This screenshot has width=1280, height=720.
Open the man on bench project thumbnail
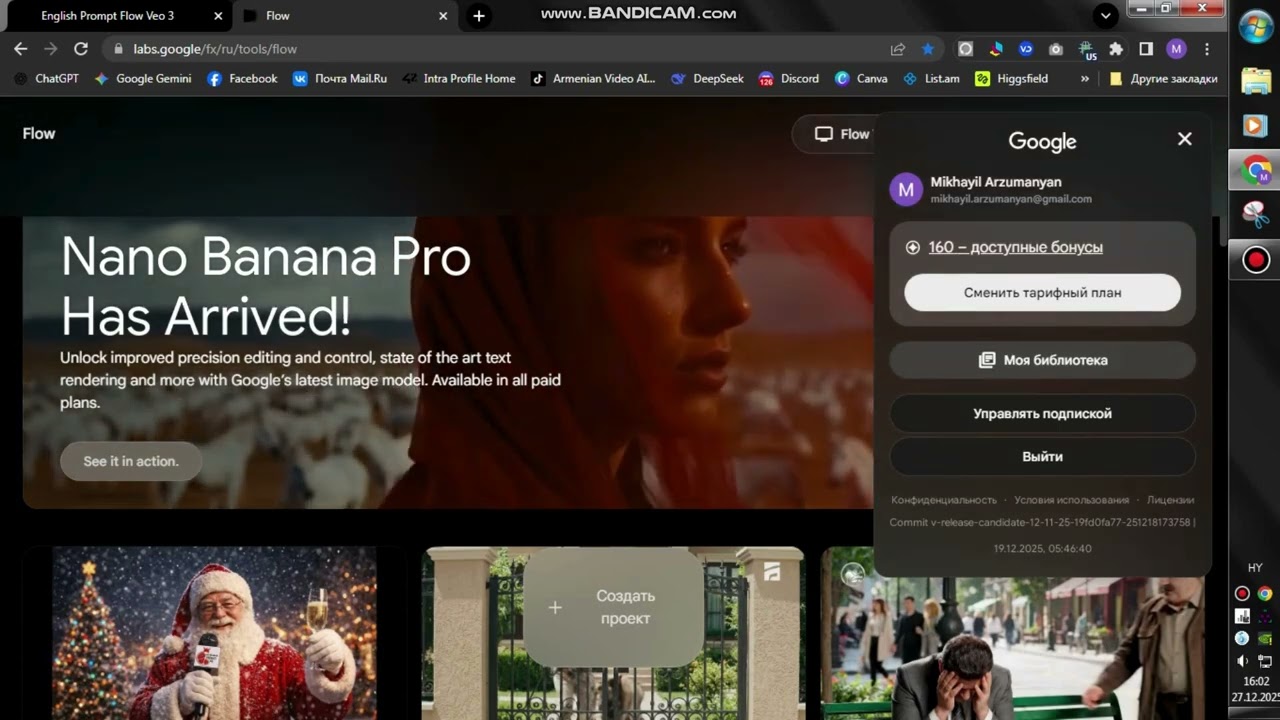pos(1013,633)
